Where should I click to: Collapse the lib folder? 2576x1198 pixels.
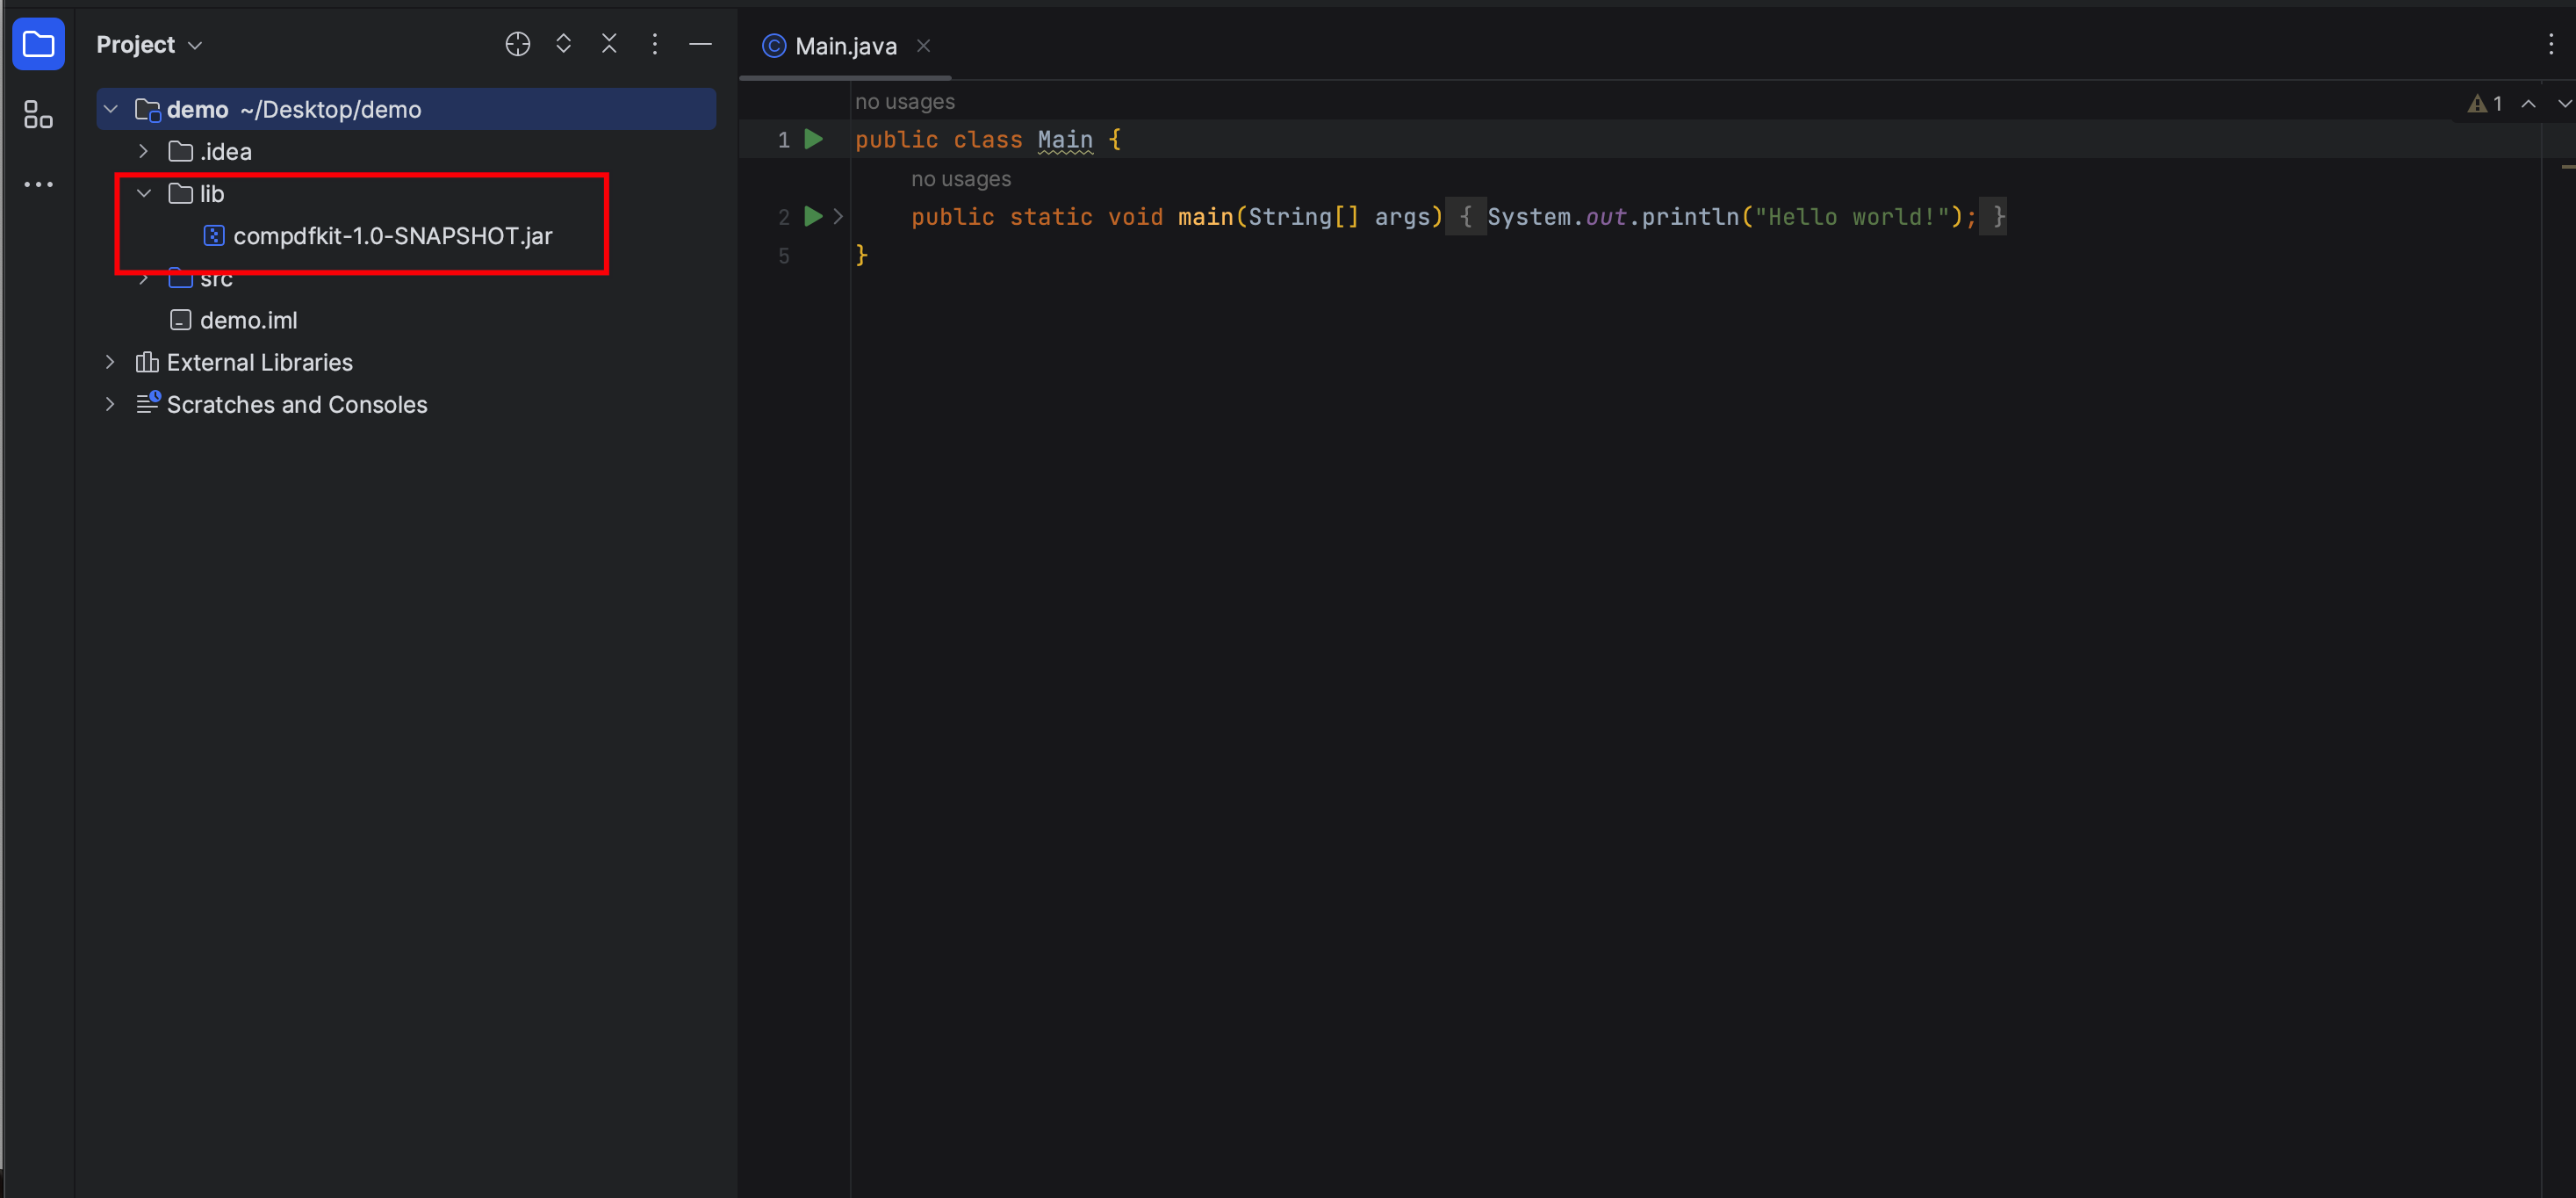coord(144,193)
